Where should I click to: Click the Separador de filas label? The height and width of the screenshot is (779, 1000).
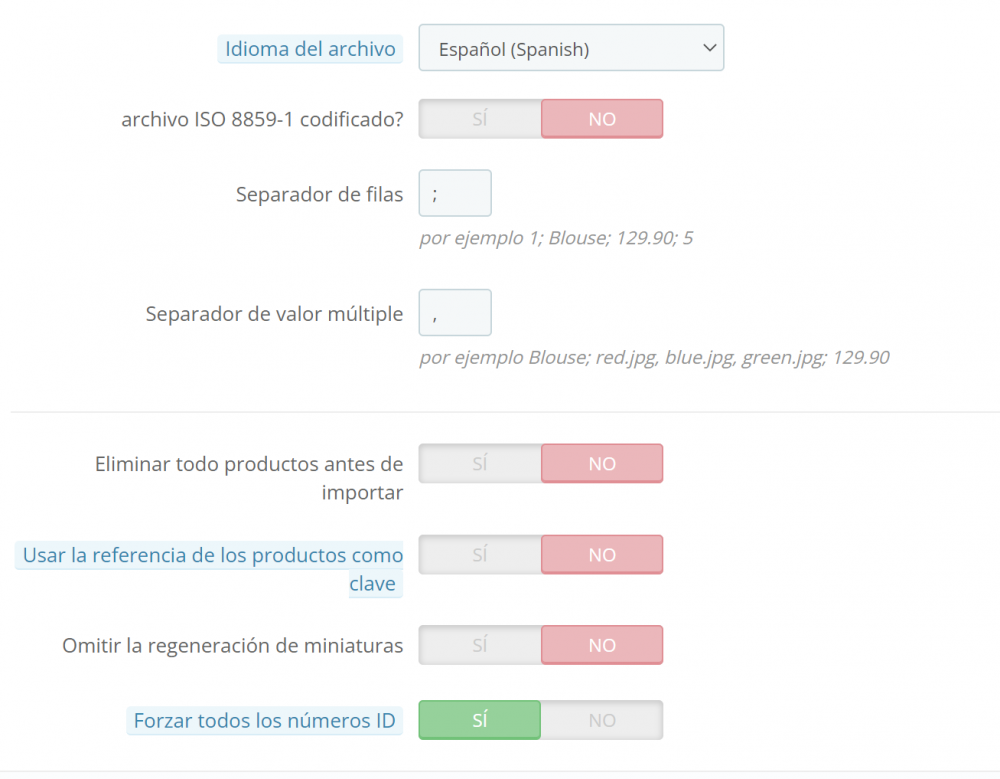pyautogui.click(x=319, y=194)
